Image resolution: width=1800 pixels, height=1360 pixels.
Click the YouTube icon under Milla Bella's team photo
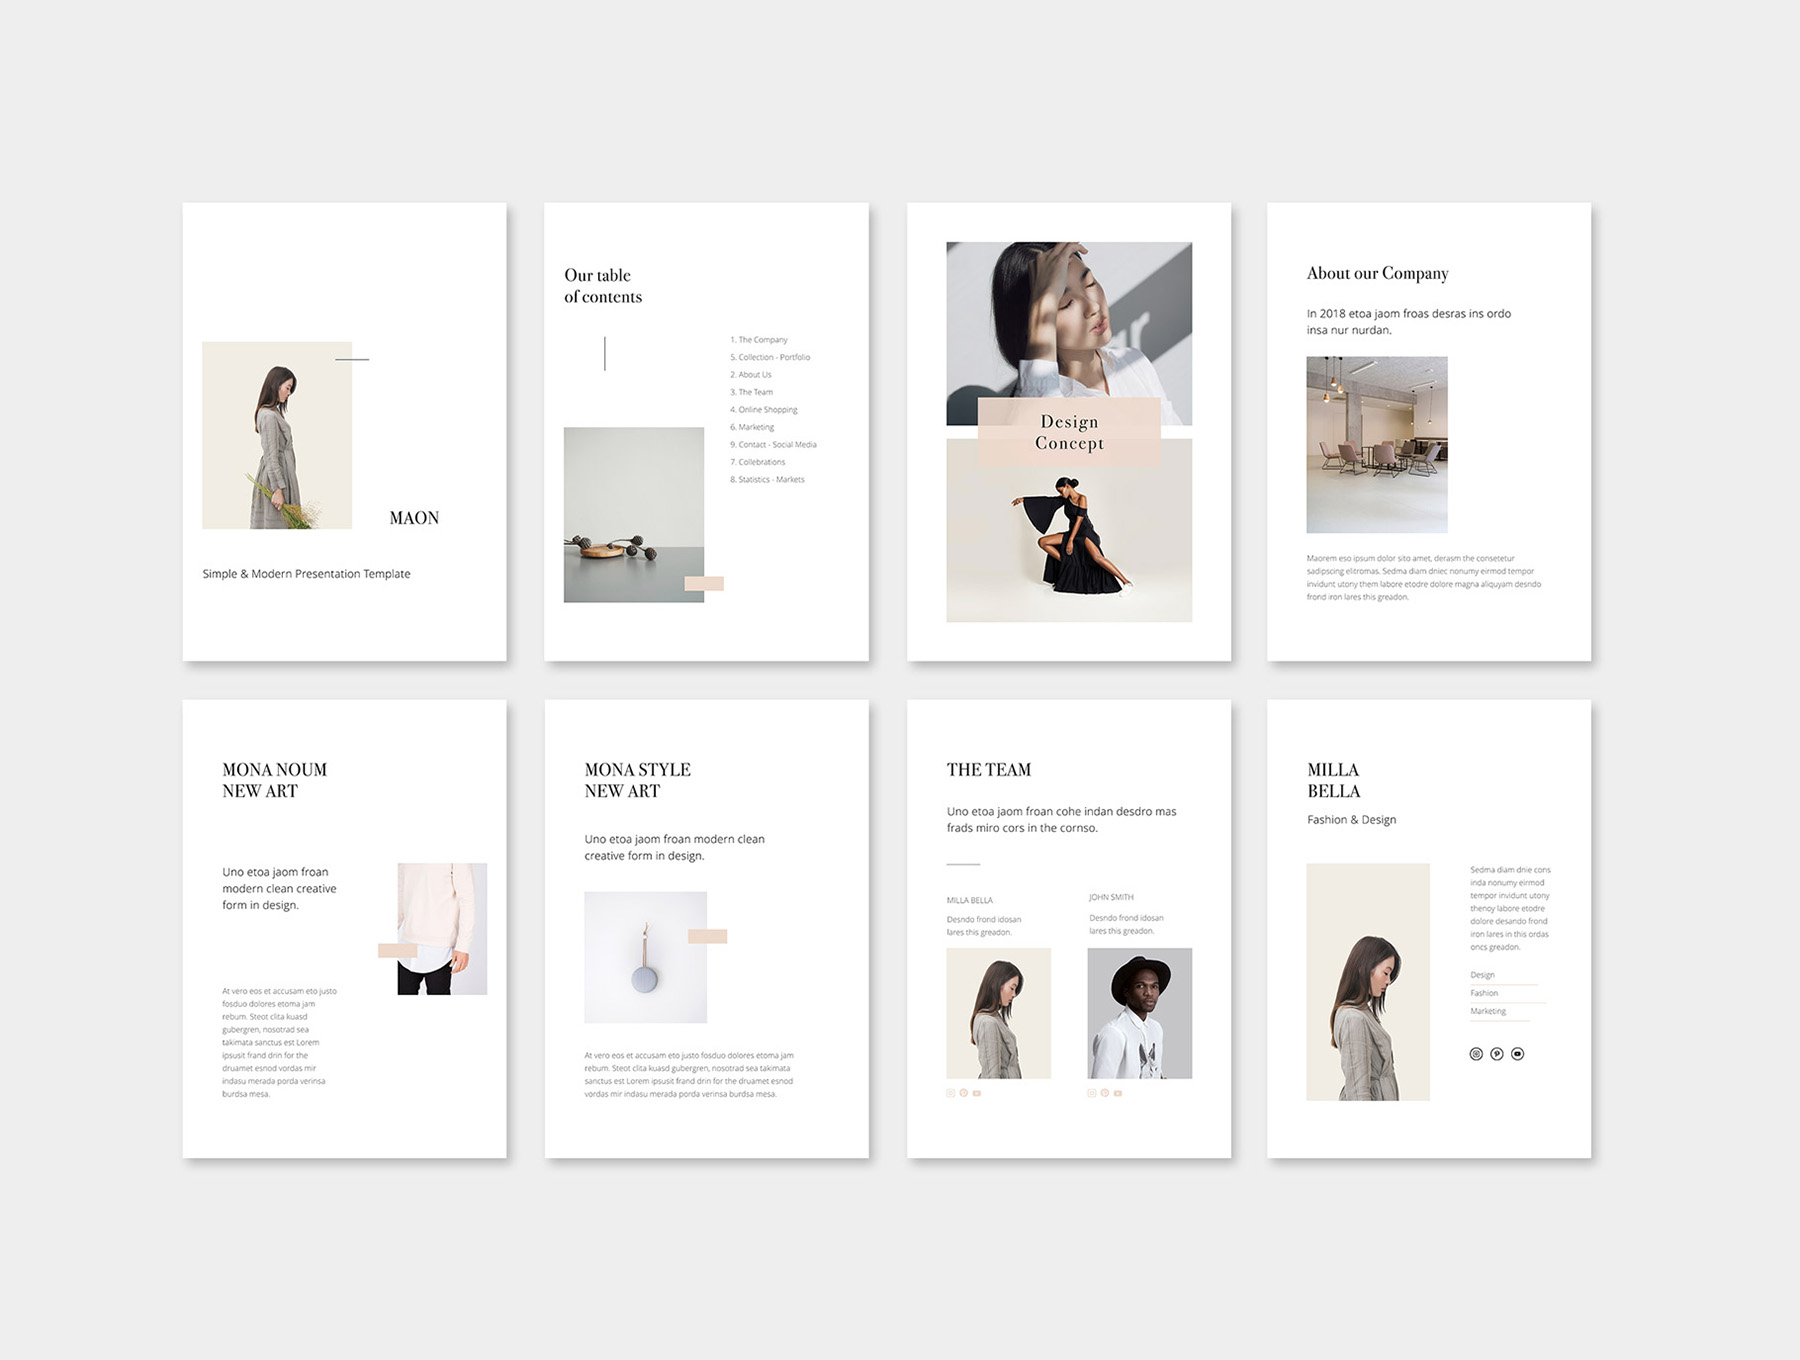pyautogui.click(x=978, y=1093)
